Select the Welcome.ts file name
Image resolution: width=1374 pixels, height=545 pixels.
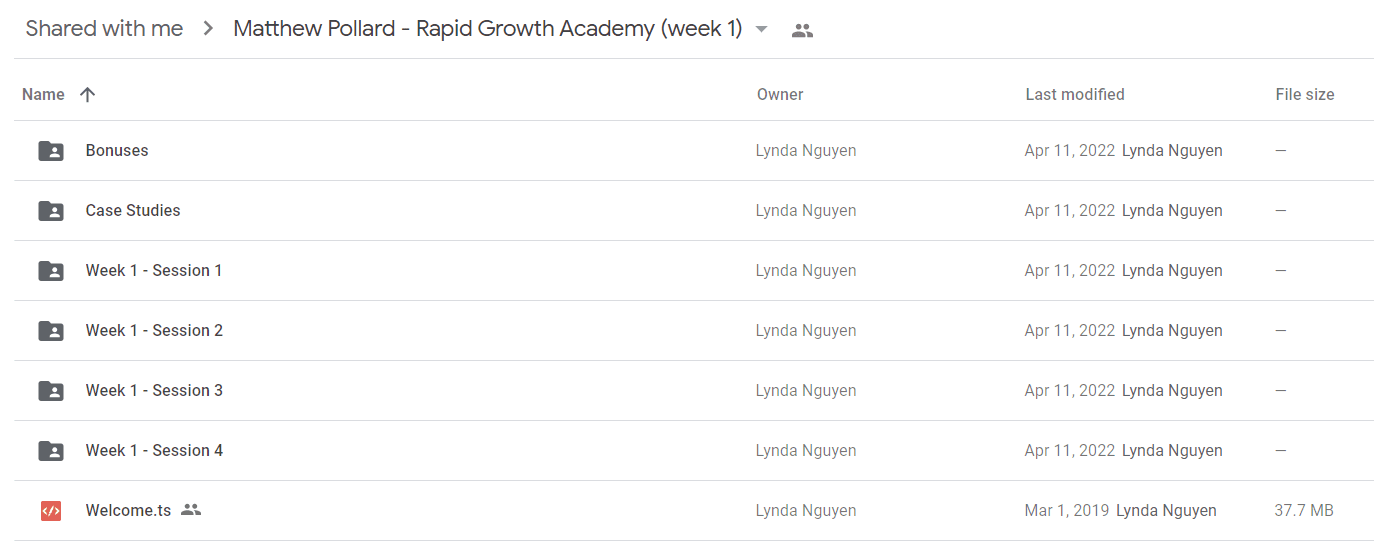click(128, 510)
